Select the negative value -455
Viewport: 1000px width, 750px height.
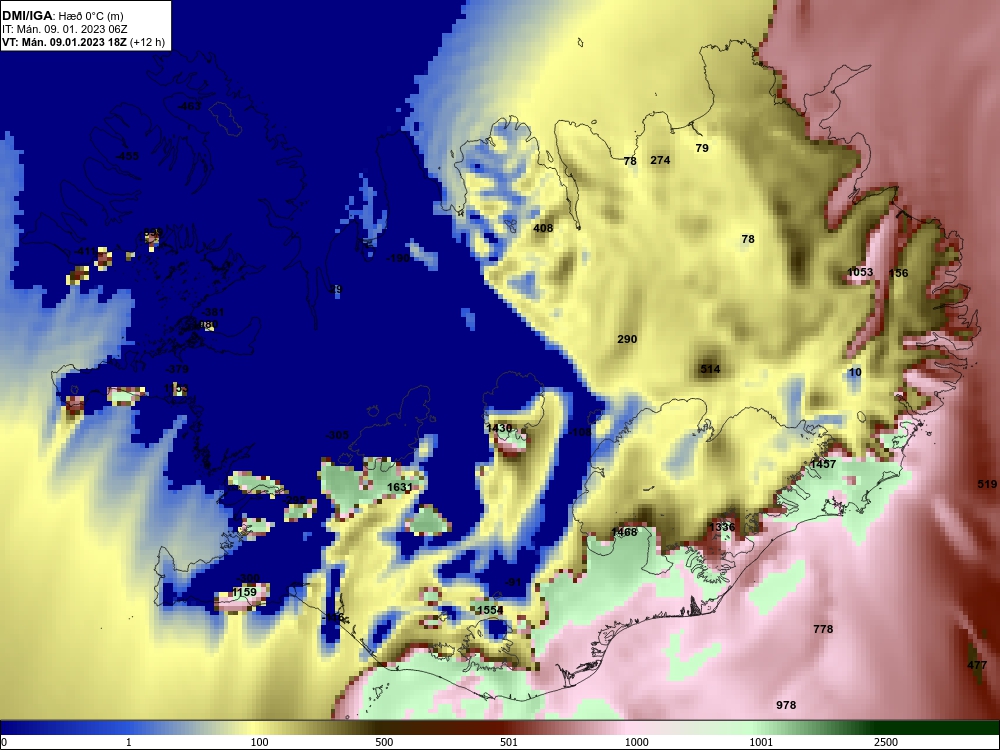(x=128, y=156)
